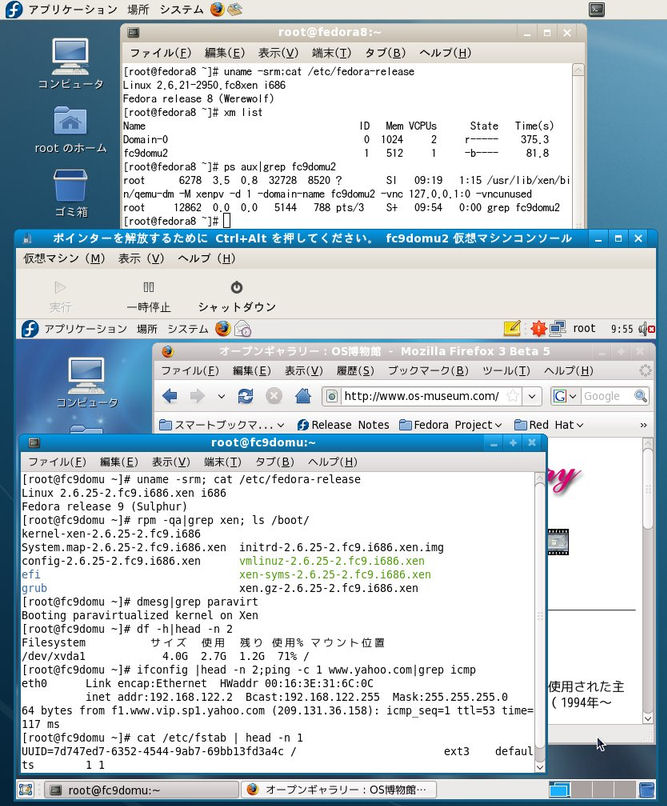Open Firefox back history dropdown arrow
The height and width of the screenshot is (806, 667).
[221, 396]
